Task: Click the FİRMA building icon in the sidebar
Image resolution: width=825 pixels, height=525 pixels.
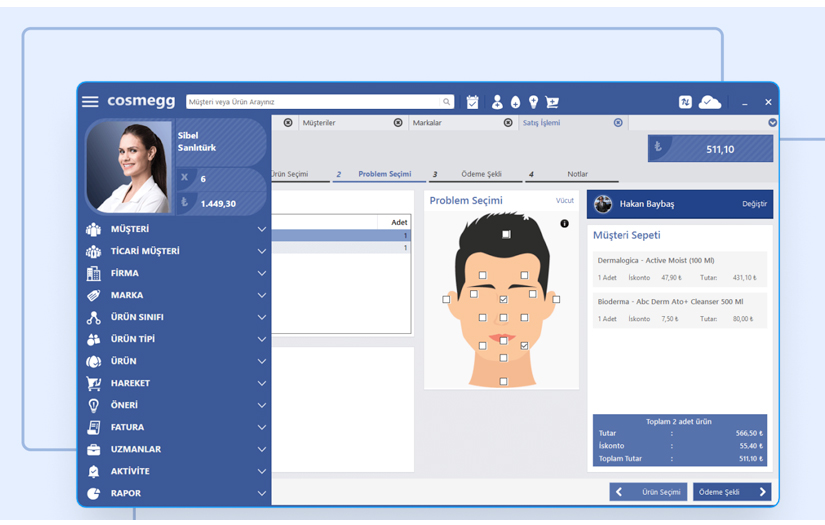Action: (x=94, y=274)
